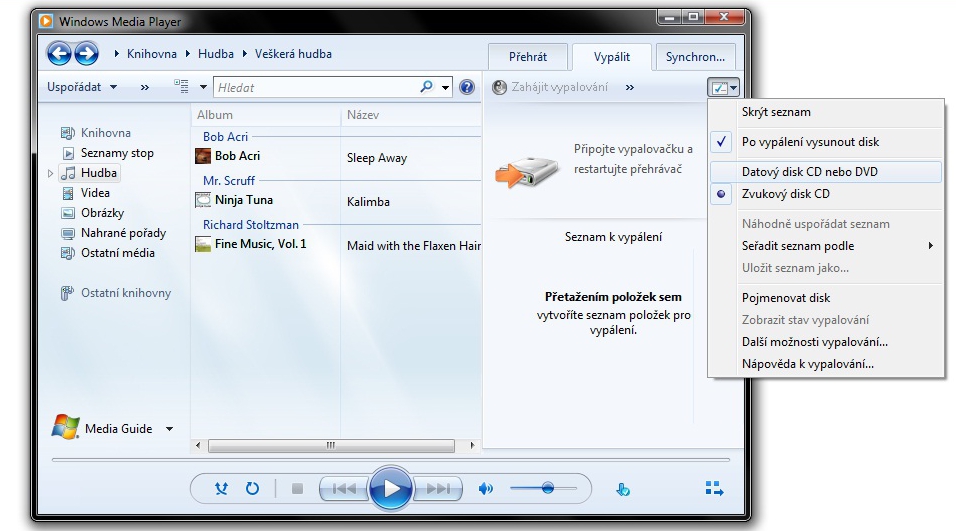Click the Seznamy stop playlist icon
Image resolution: width=956 pixels, height=531 pixels.
pyautogui.click(x=68, y=153)
